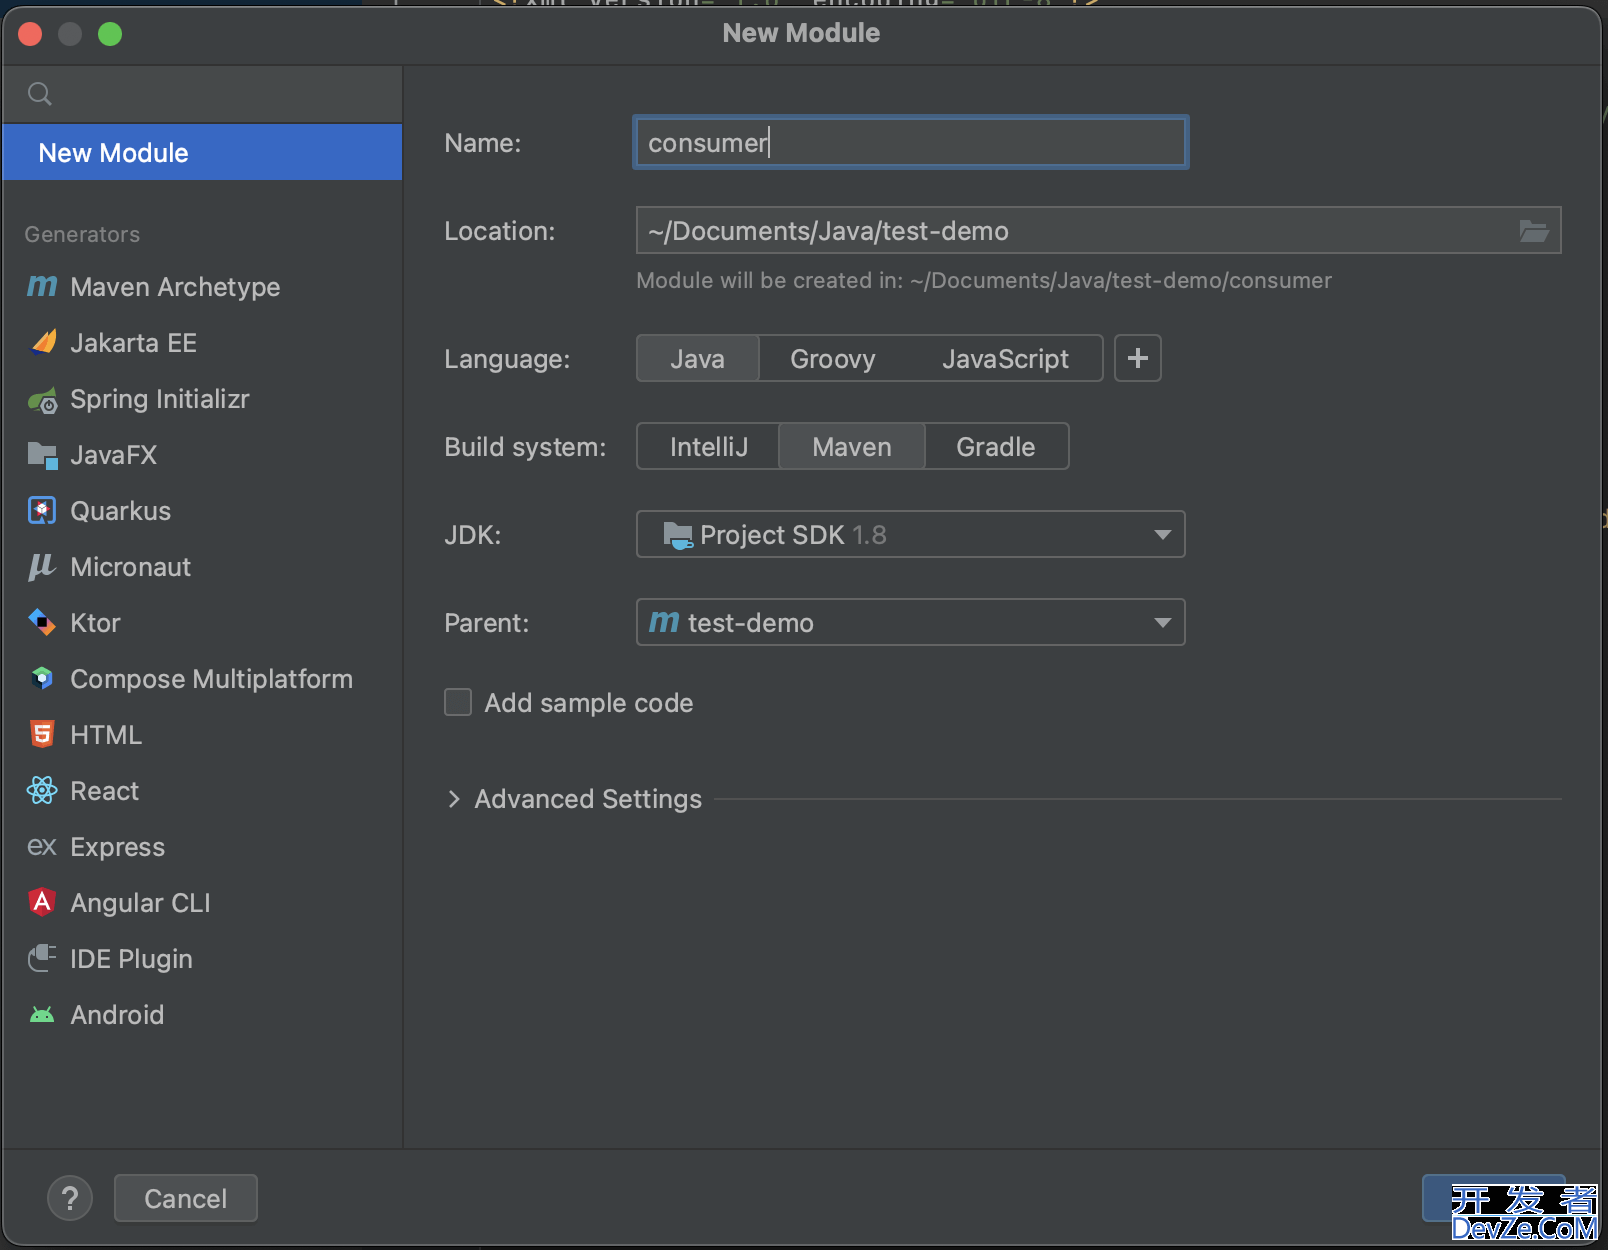This screenshot has height=1250, width=1608.
Task: Click the Jakarta EE icon
Action: tap(42, 343)
